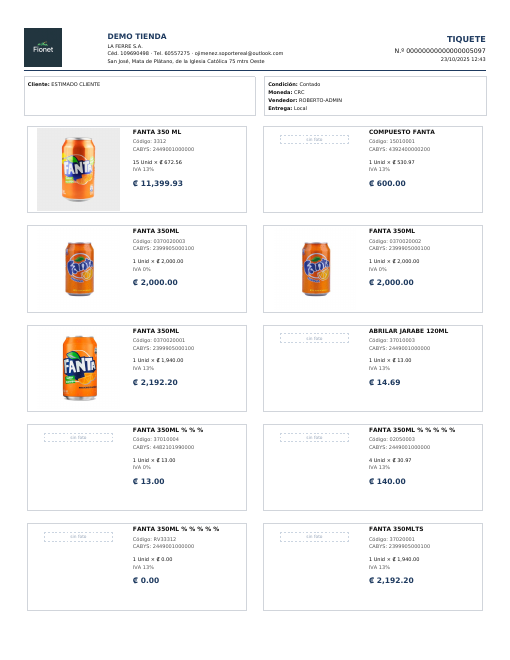510x660 pixels.
Task: Click the 'sin foto' placeholder of FANTA 350MLTS
Action: [314, 536]
